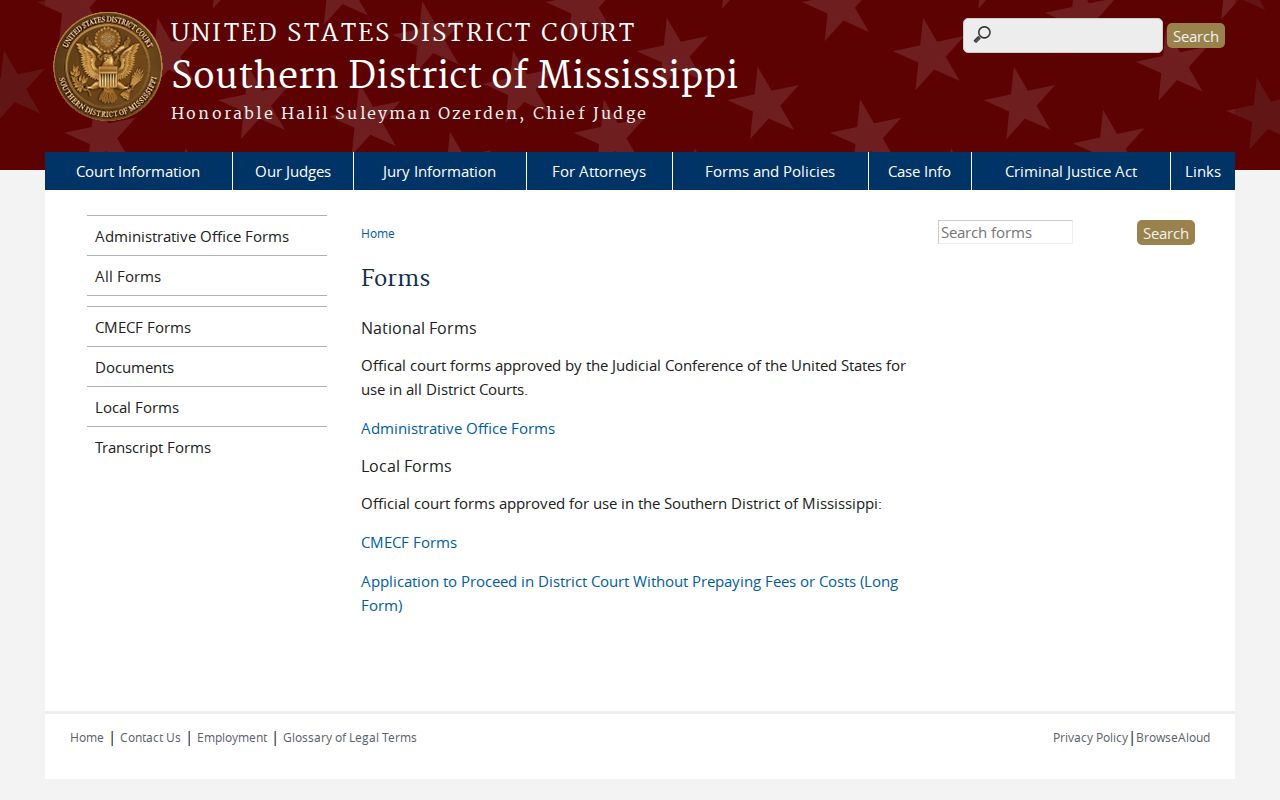Click the magnifier icon in site search
Viewport: 1280px width, 800px height.
(x=982, y=36)
